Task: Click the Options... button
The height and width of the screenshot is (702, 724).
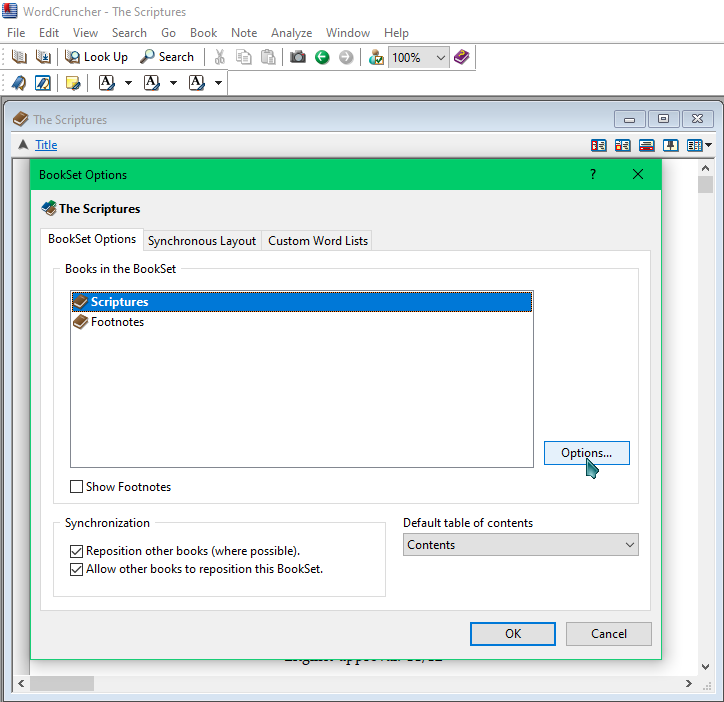Action: click(x=586, y=453)
